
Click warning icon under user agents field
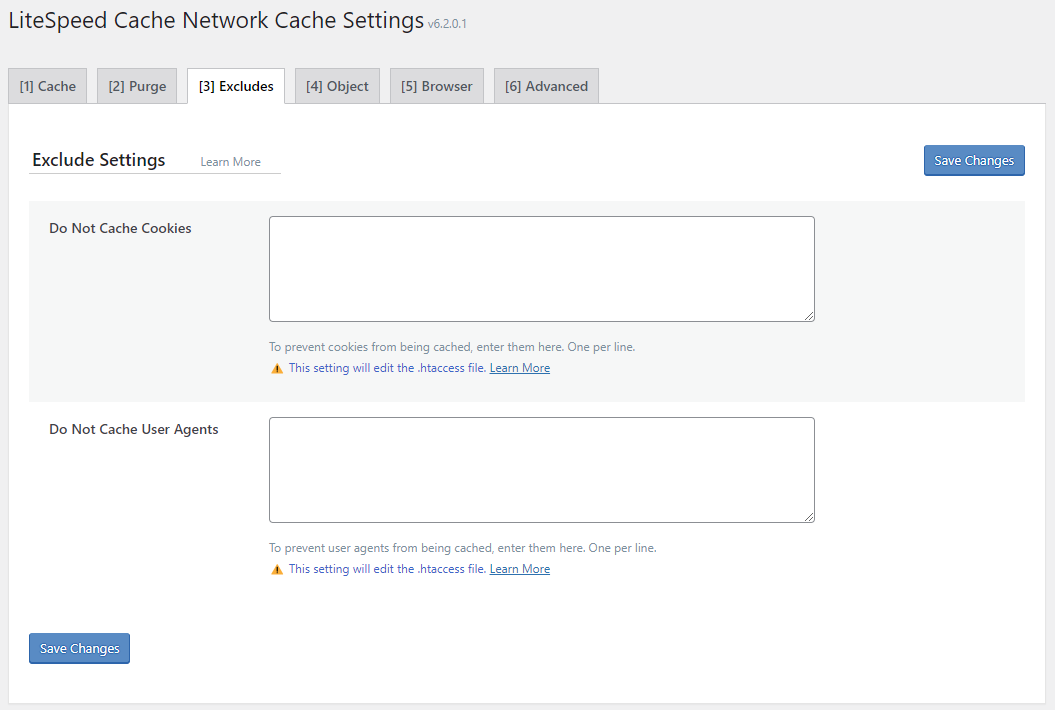[277, 569]
